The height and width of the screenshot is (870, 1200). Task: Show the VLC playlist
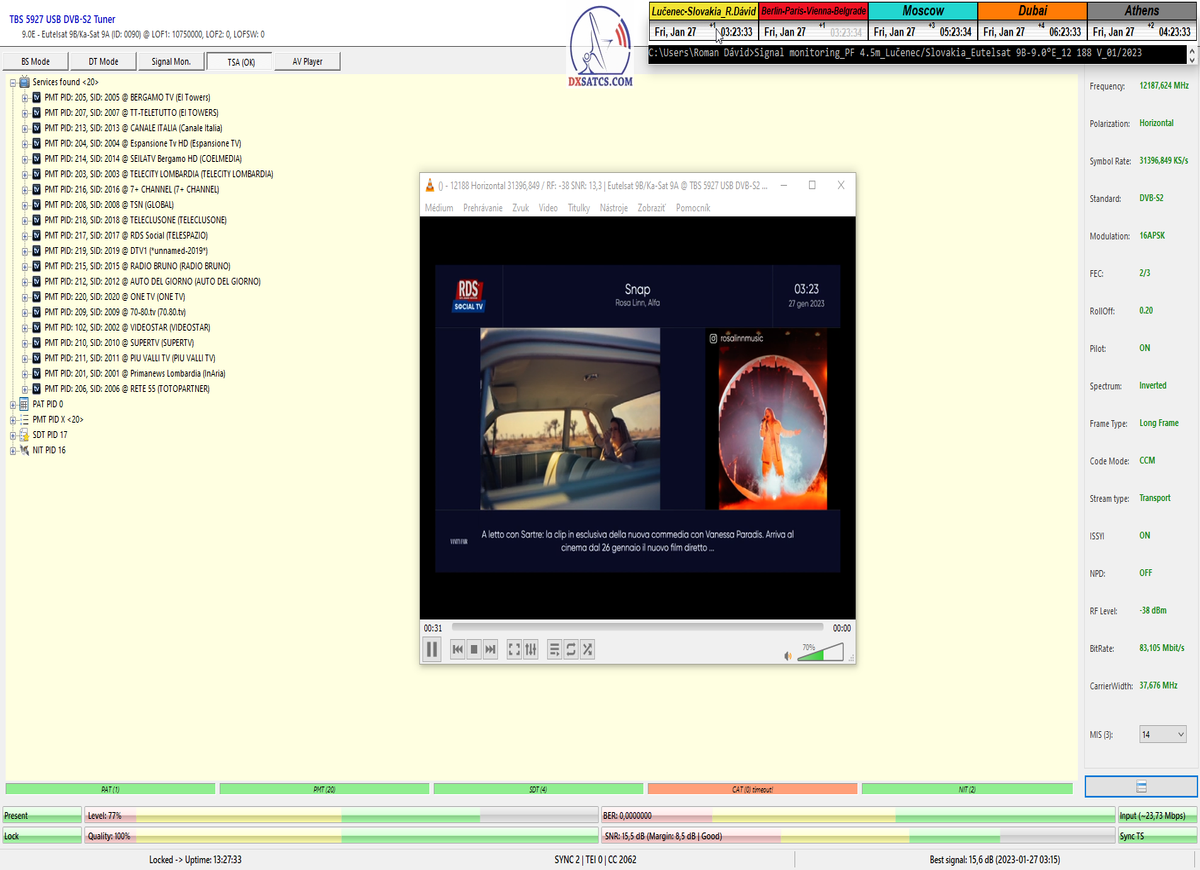point(555,650)
